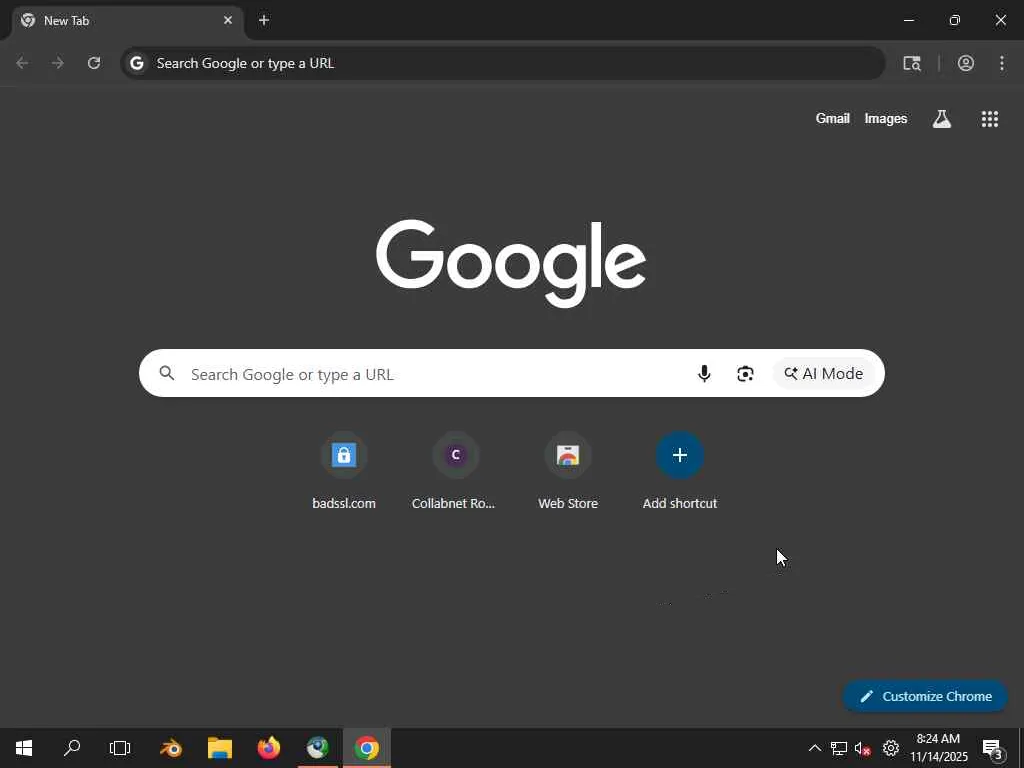Viewport: 1024px width, 768px height.
Task: Open the Windows Start menu
Action: click(x=24, y=748)
